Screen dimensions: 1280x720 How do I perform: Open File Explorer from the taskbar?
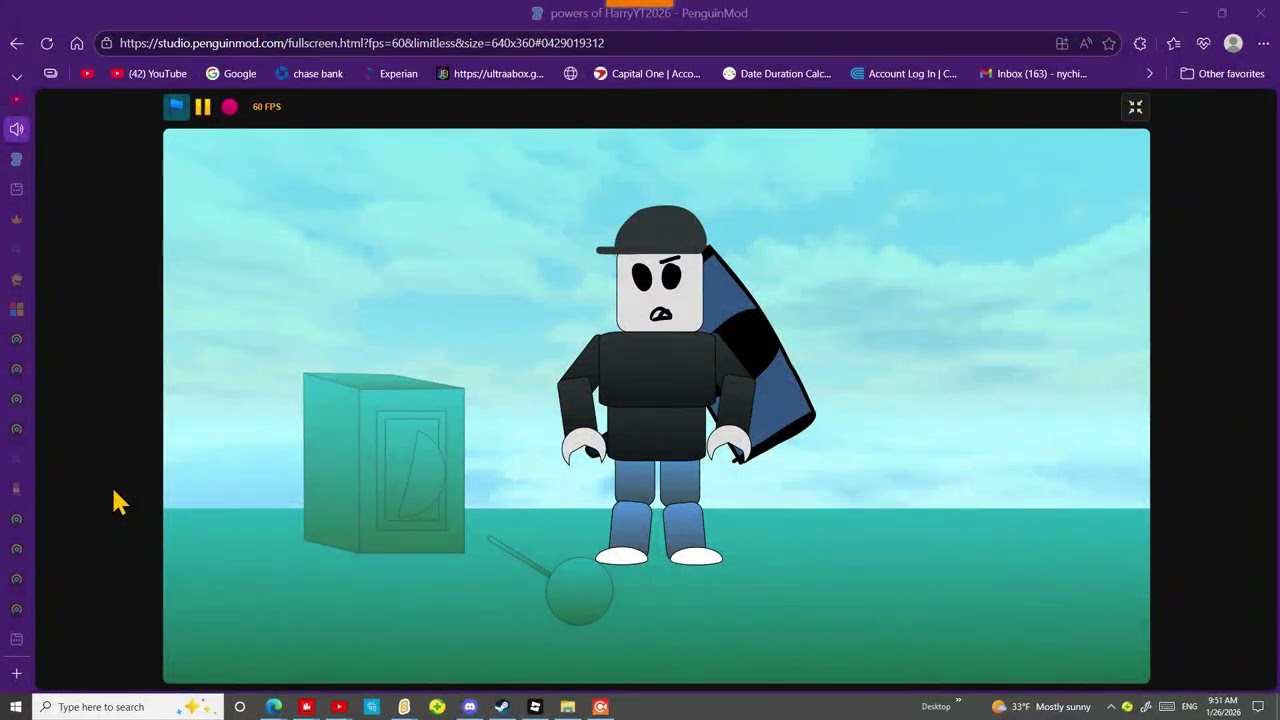[x=567, y=707]
